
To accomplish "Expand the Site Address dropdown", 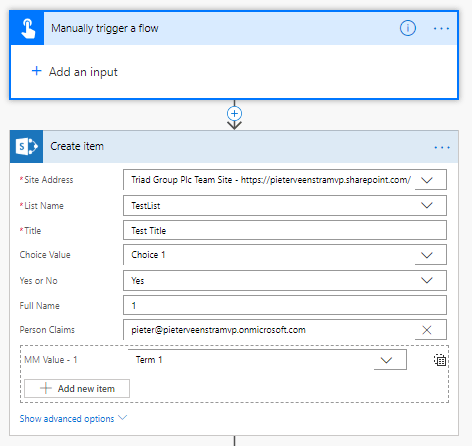I will [427, 180].
